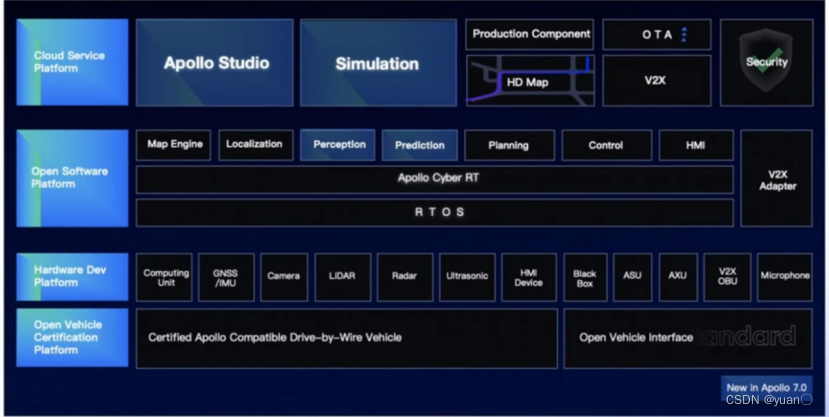The width and height of the screenshot is (829, 417).
Task: Click the OTA upload arrows icon
Action: pyautogui.click(x=684, y=34)
